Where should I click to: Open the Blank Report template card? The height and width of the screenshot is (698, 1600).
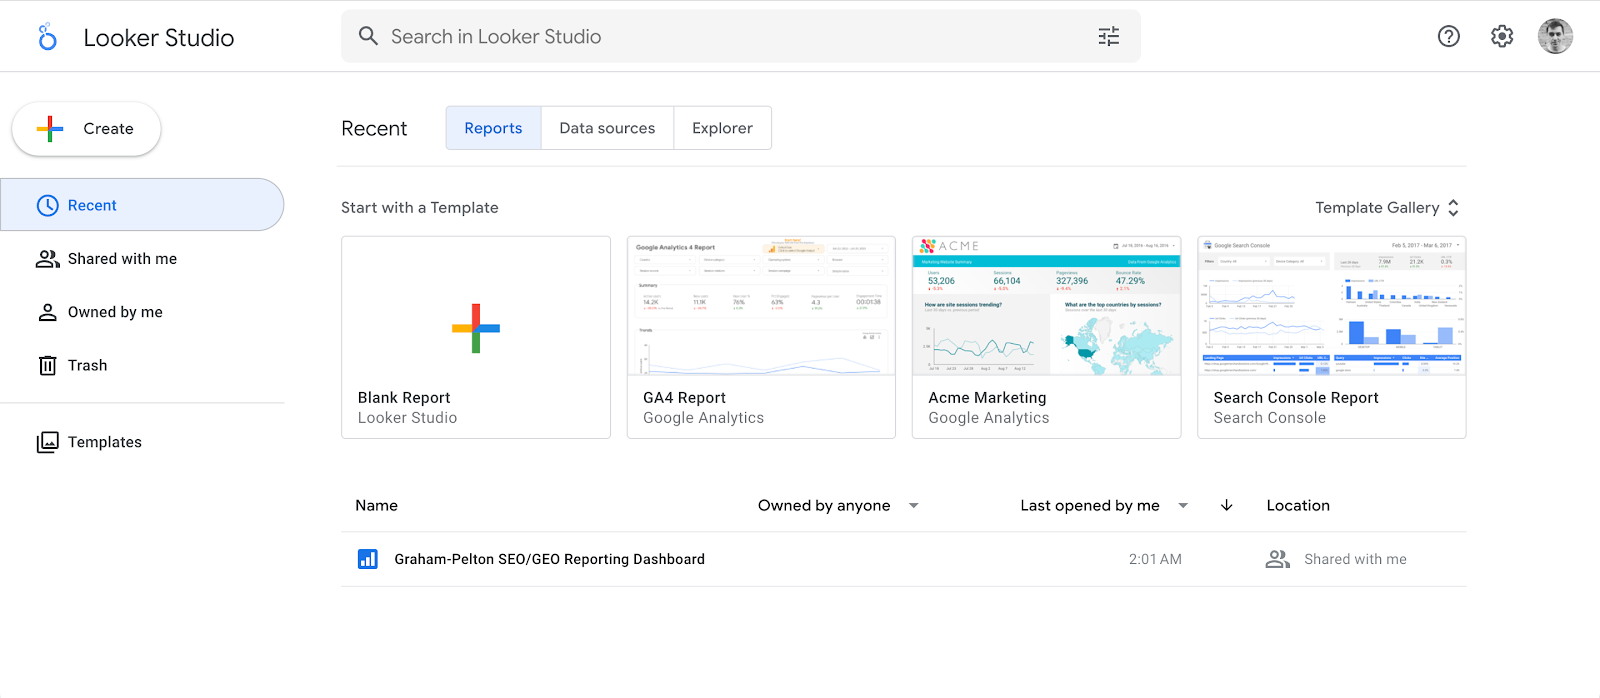point(476,337)
